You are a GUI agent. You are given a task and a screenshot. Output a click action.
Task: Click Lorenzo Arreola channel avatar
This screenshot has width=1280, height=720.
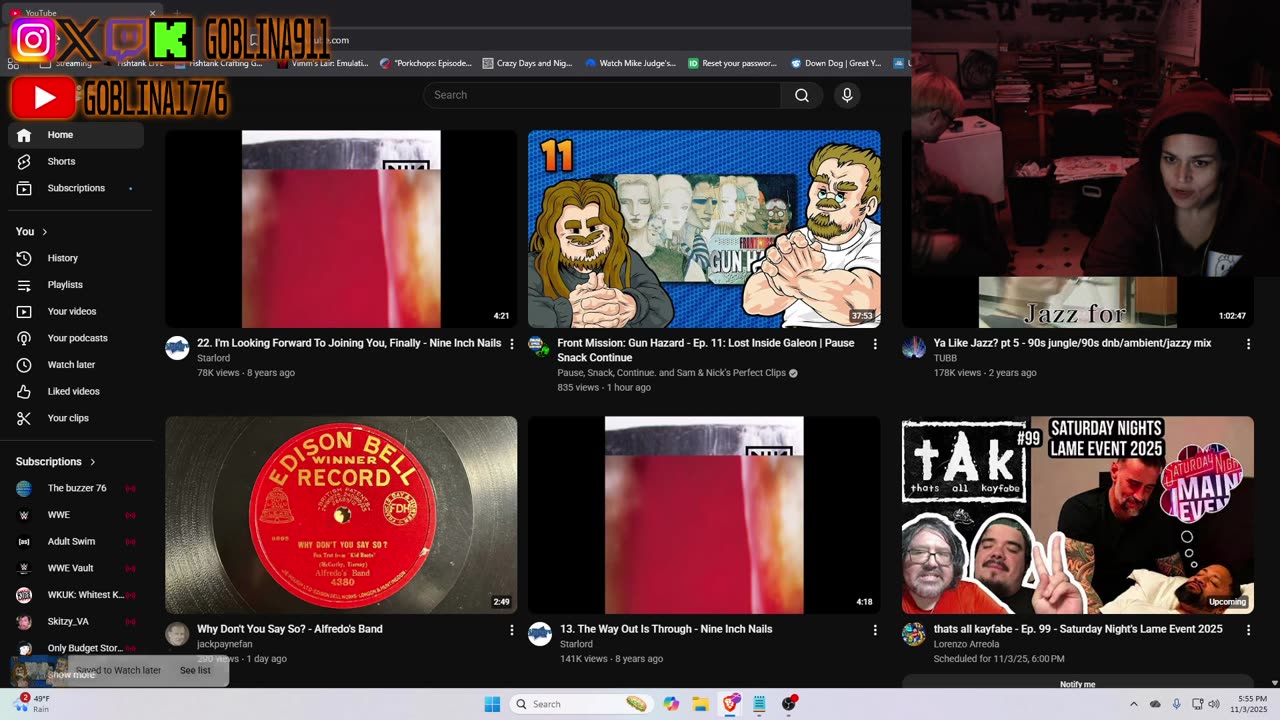pos(914,634)
